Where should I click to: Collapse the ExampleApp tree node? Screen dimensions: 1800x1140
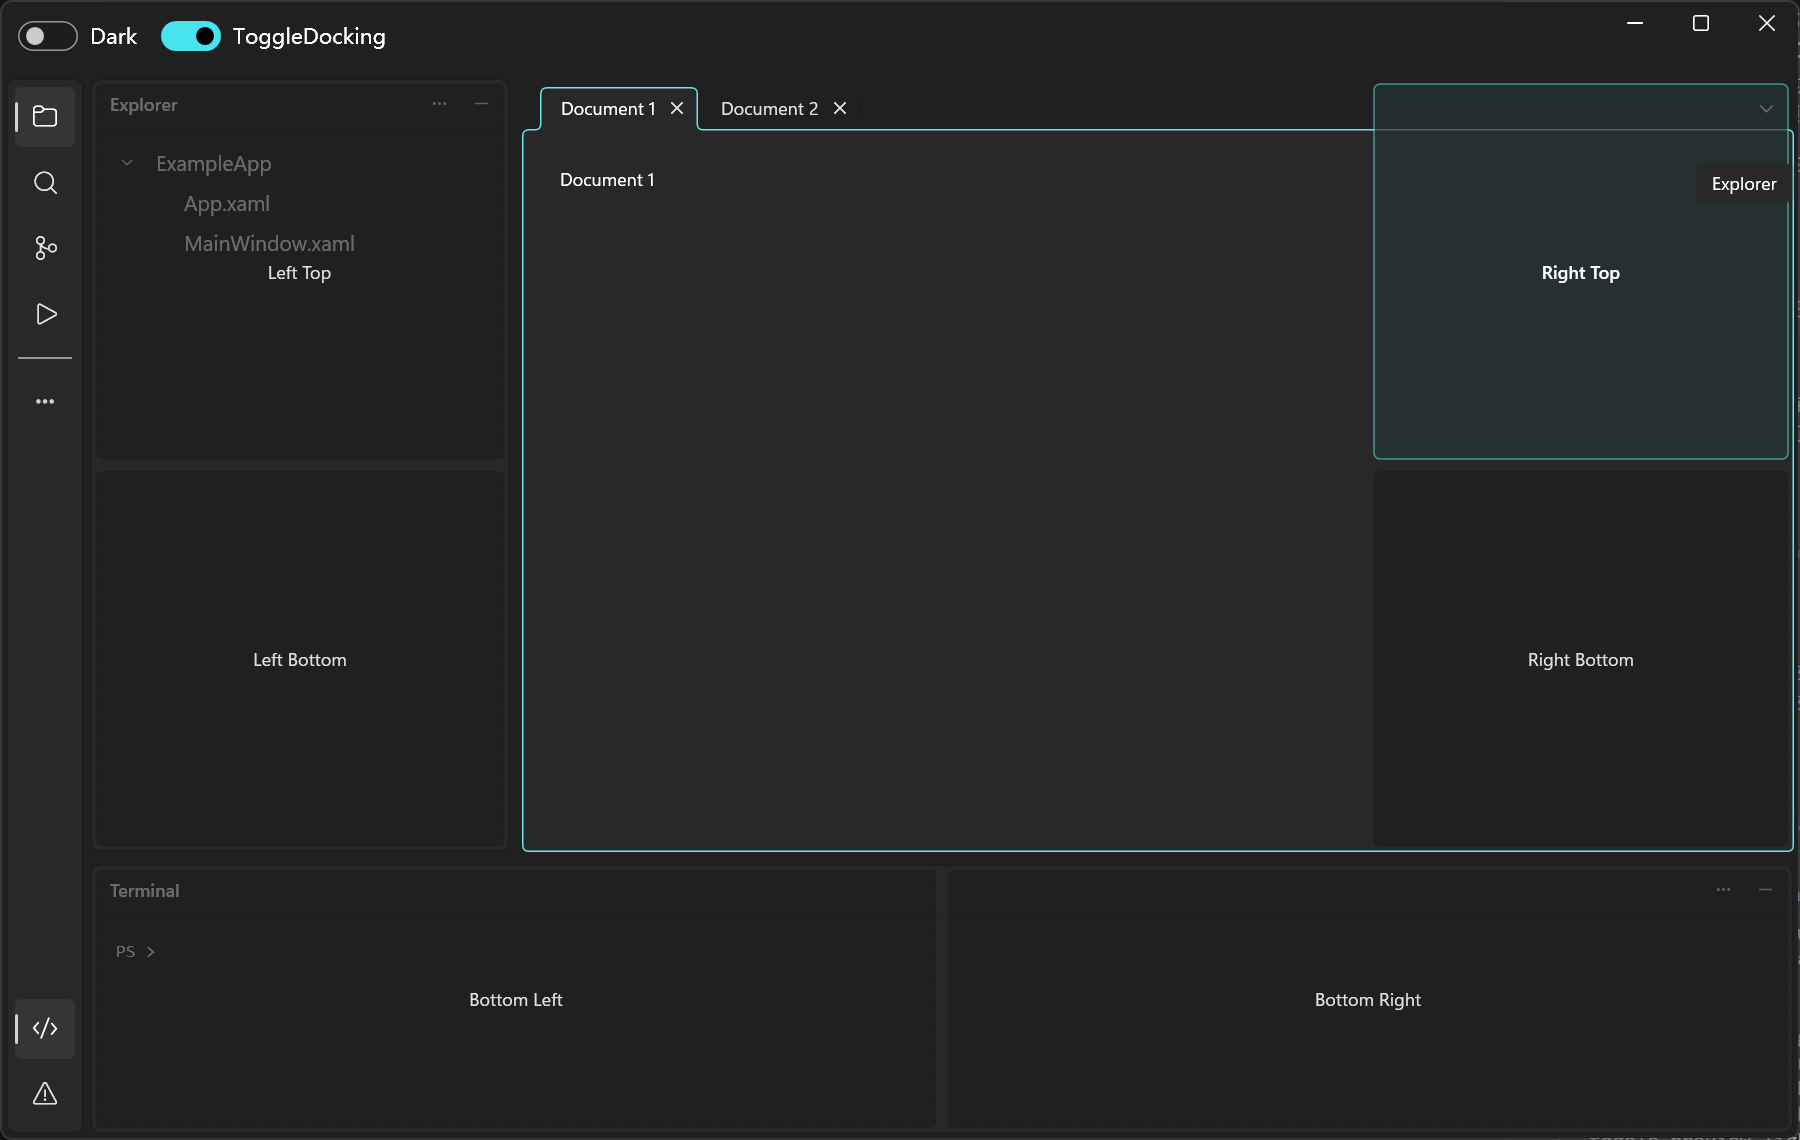127,163
